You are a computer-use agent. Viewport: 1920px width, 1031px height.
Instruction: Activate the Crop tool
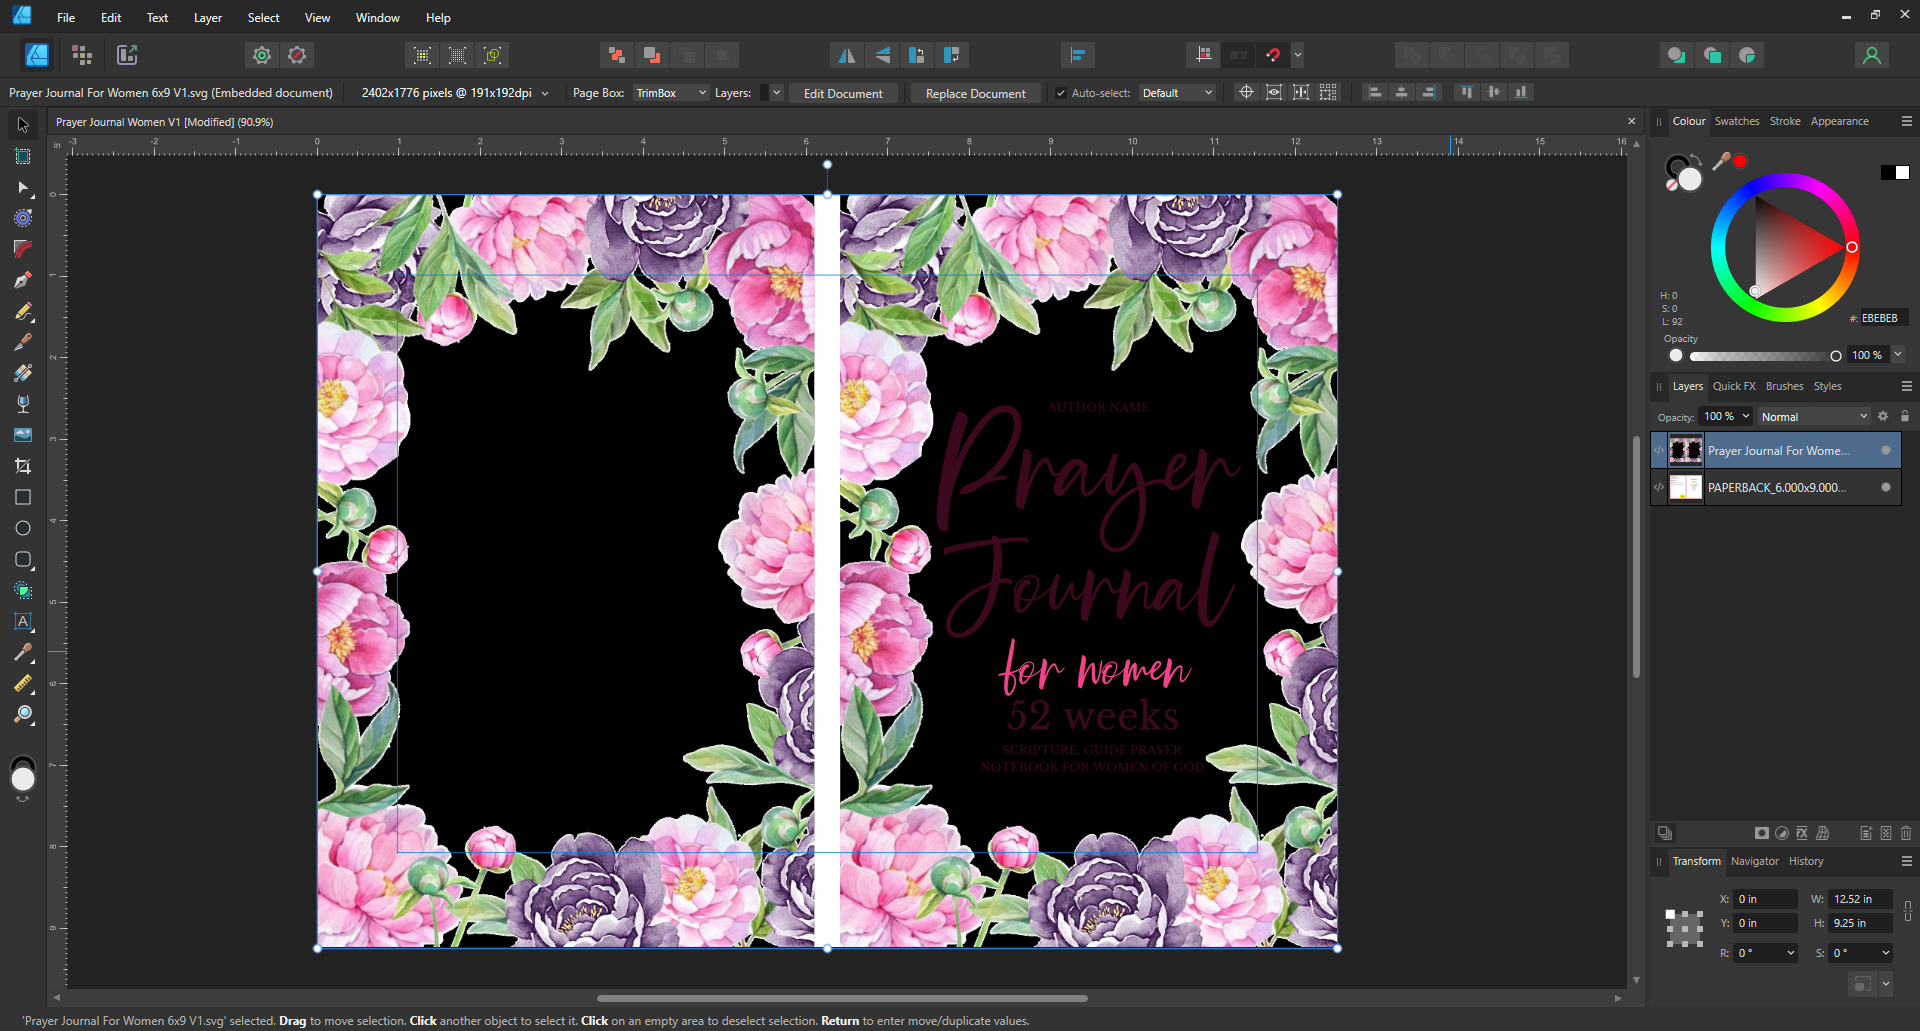(x=23, y=466)
